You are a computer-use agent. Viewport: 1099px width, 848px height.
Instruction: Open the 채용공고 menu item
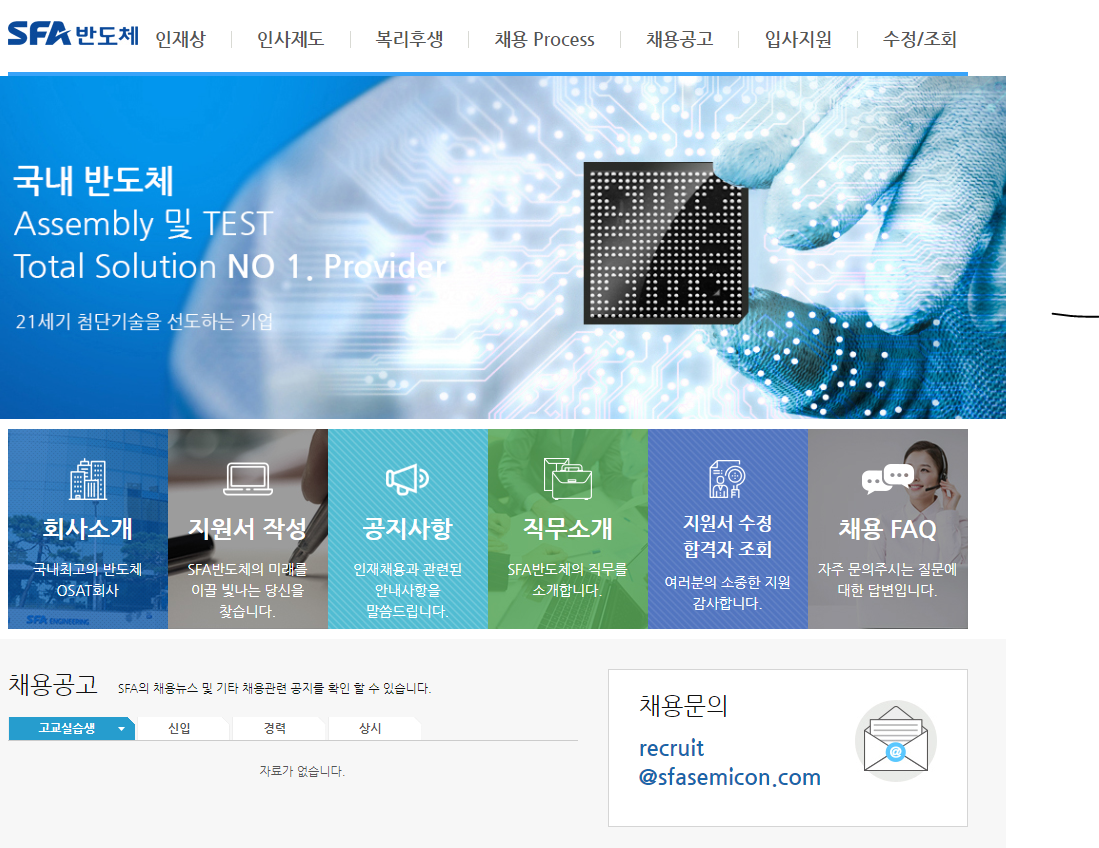pyautogui.click(x=679, y=39)
